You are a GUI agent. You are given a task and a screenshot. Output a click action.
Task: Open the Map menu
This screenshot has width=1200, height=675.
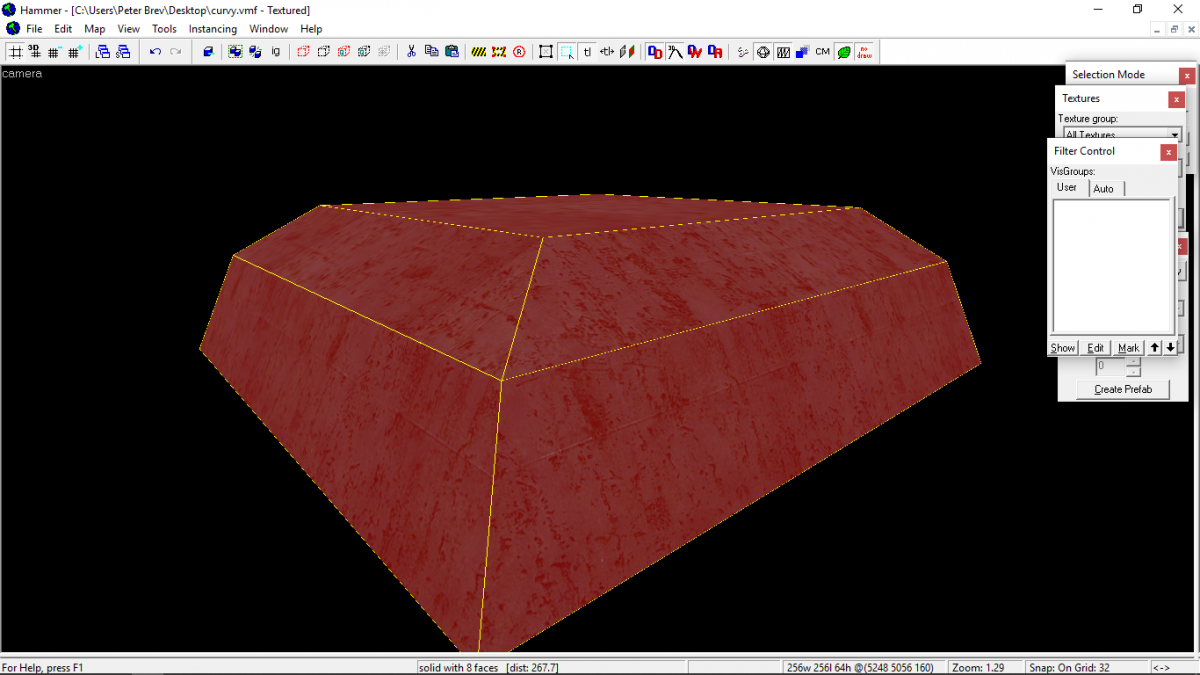[94, 28]
